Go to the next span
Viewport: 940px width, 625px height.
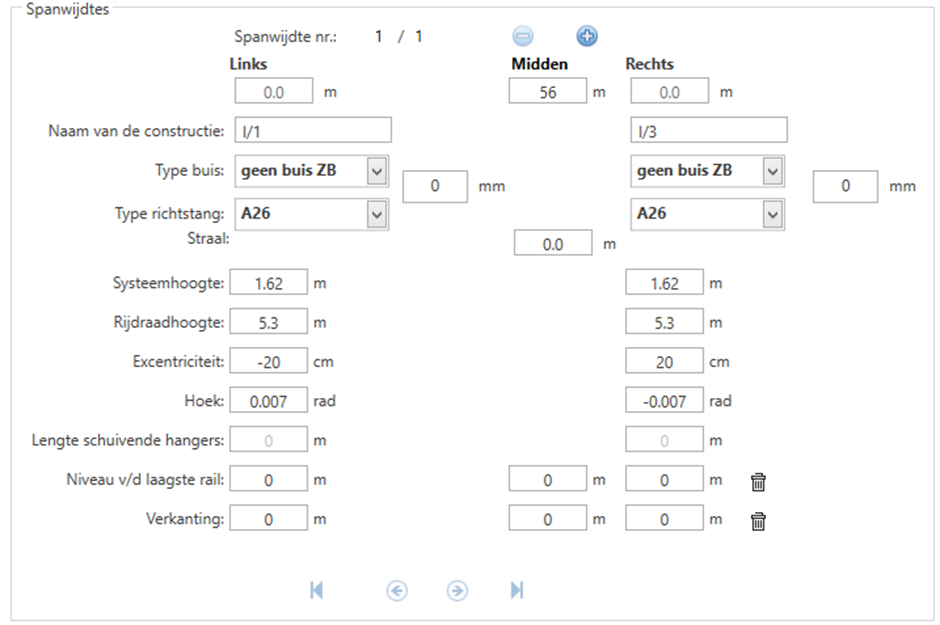[x=457, y=591]
